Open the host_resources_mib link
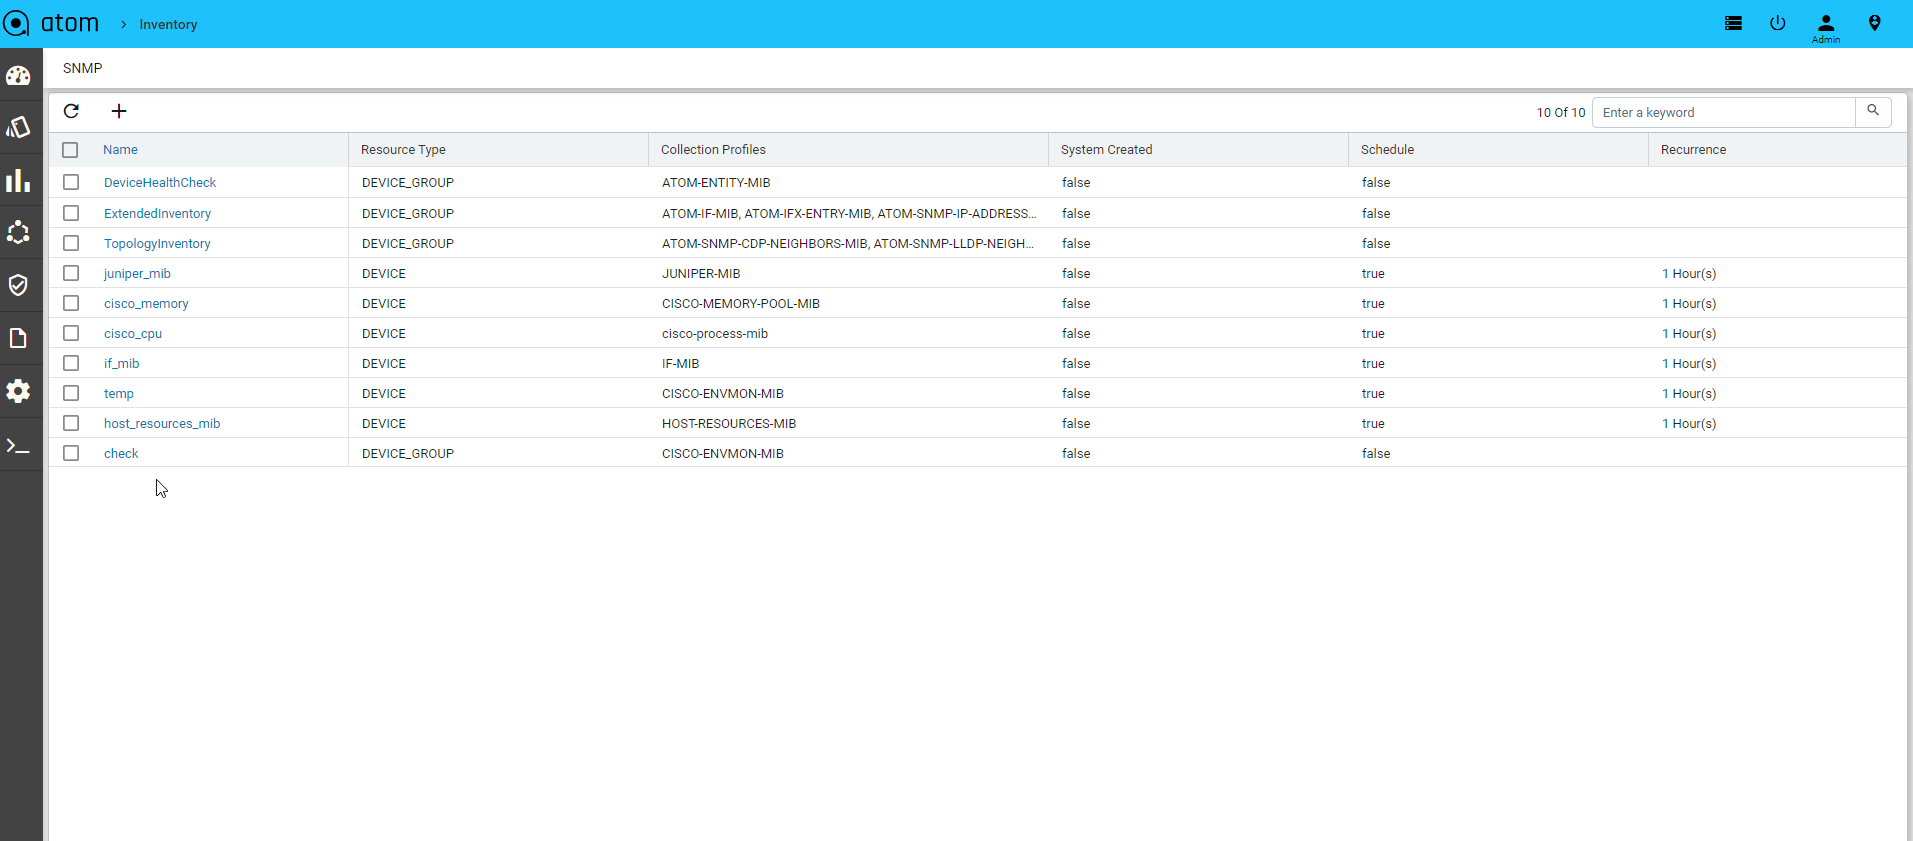This screenshot has width=1913, height=841. coord(162,424)
